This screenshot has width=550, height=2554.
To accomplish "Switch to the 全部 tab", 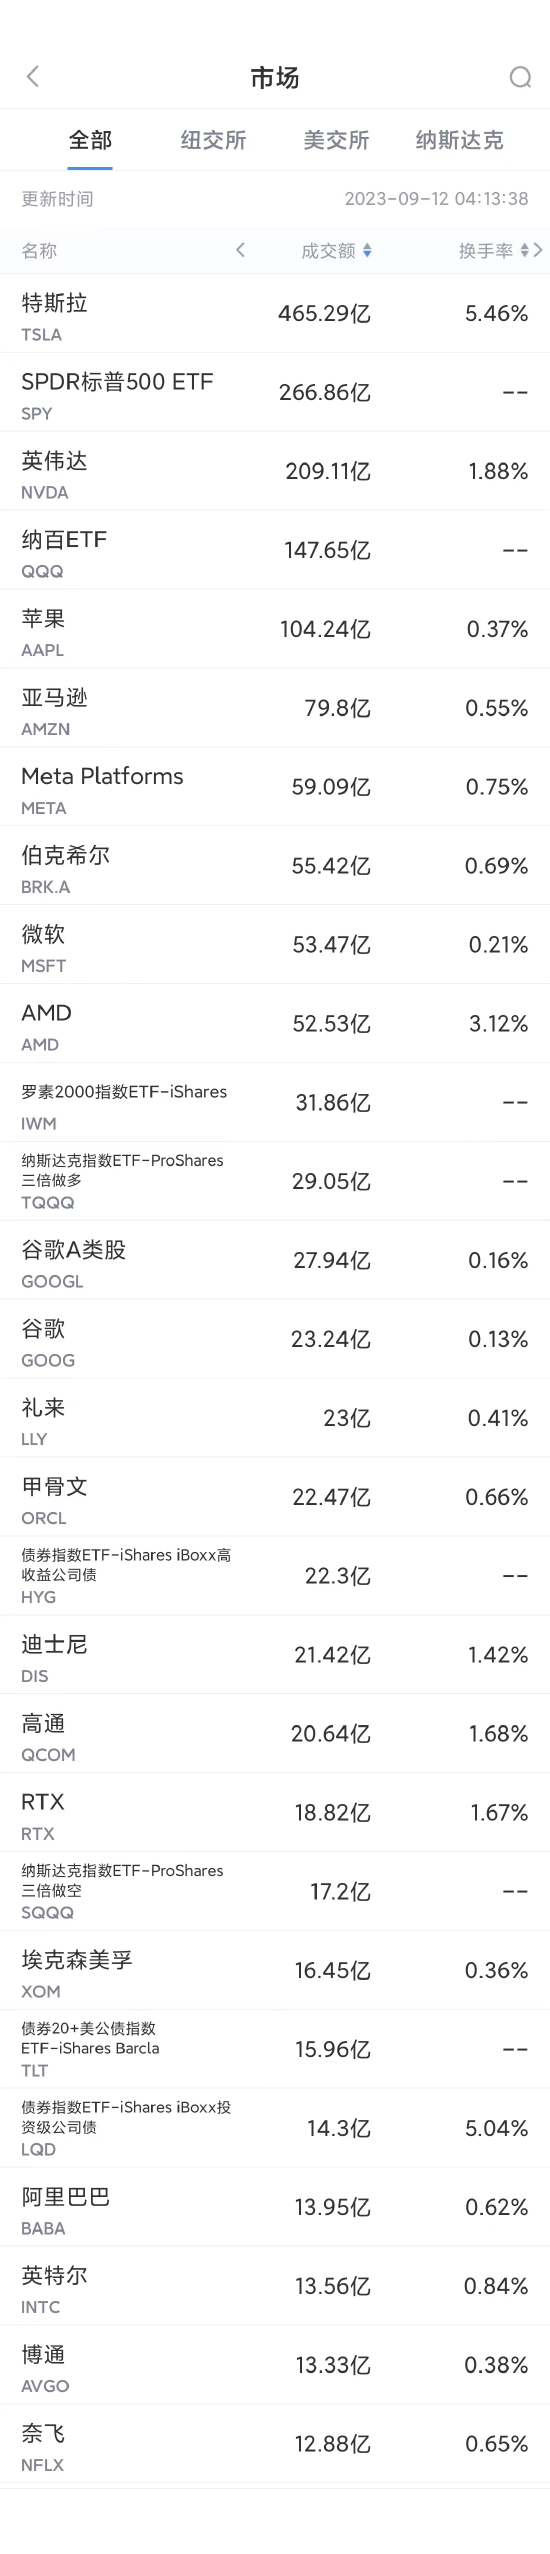I will tap(90, 140).
